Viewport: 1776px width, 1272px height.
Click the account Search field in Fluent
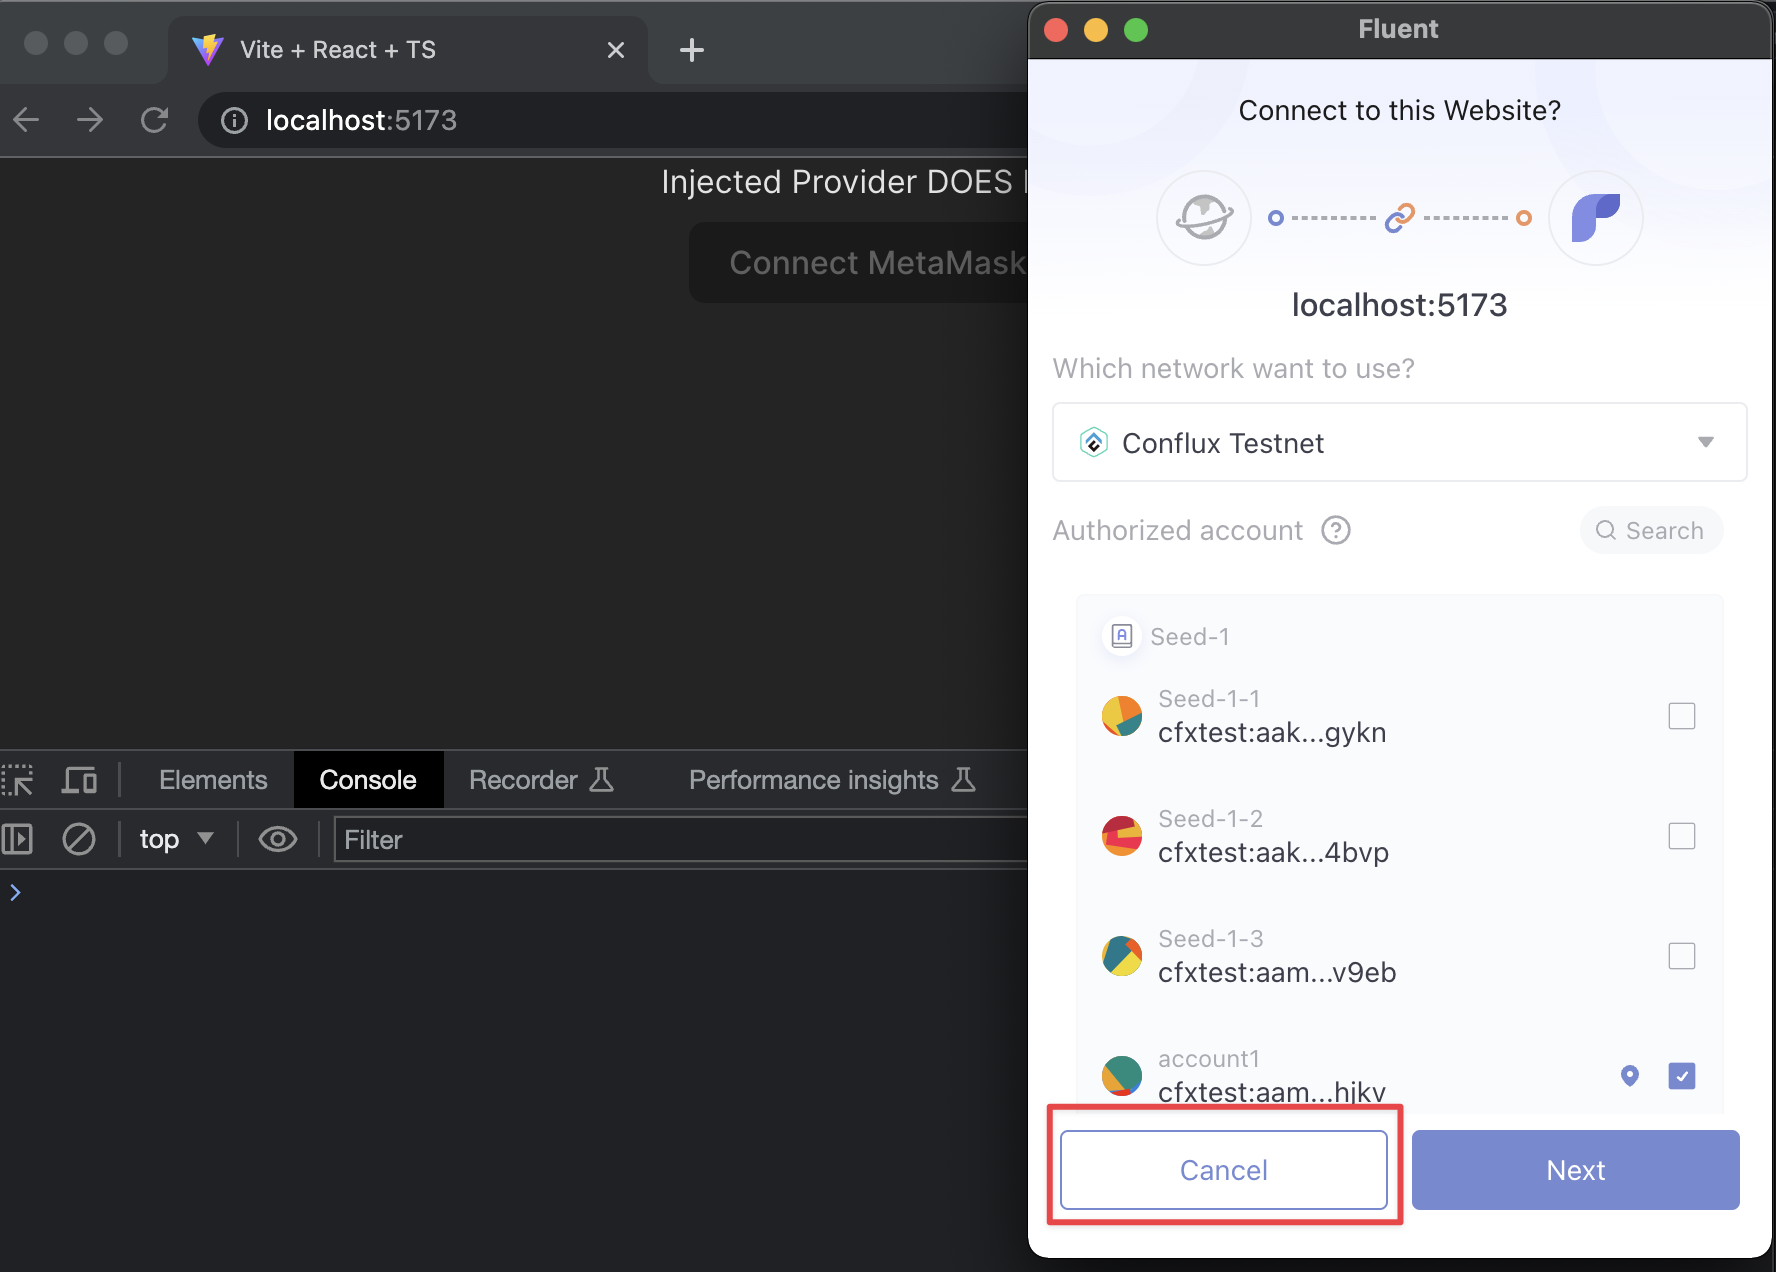coord(1651,530)
